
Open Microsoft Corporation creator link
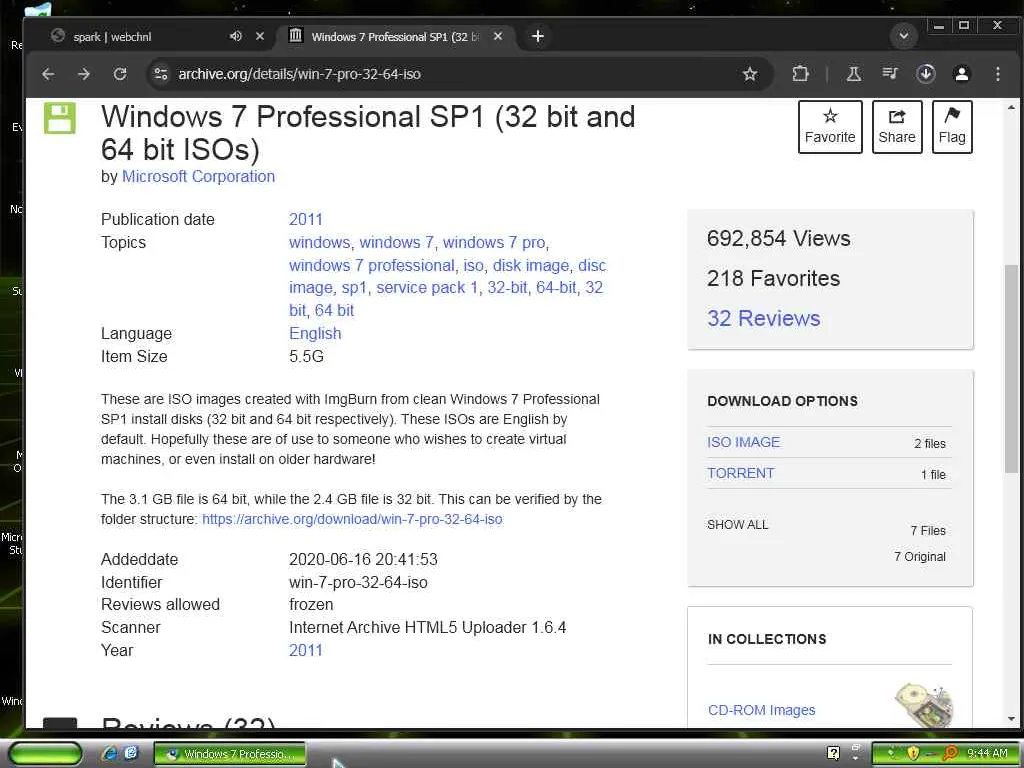(199, 176)
